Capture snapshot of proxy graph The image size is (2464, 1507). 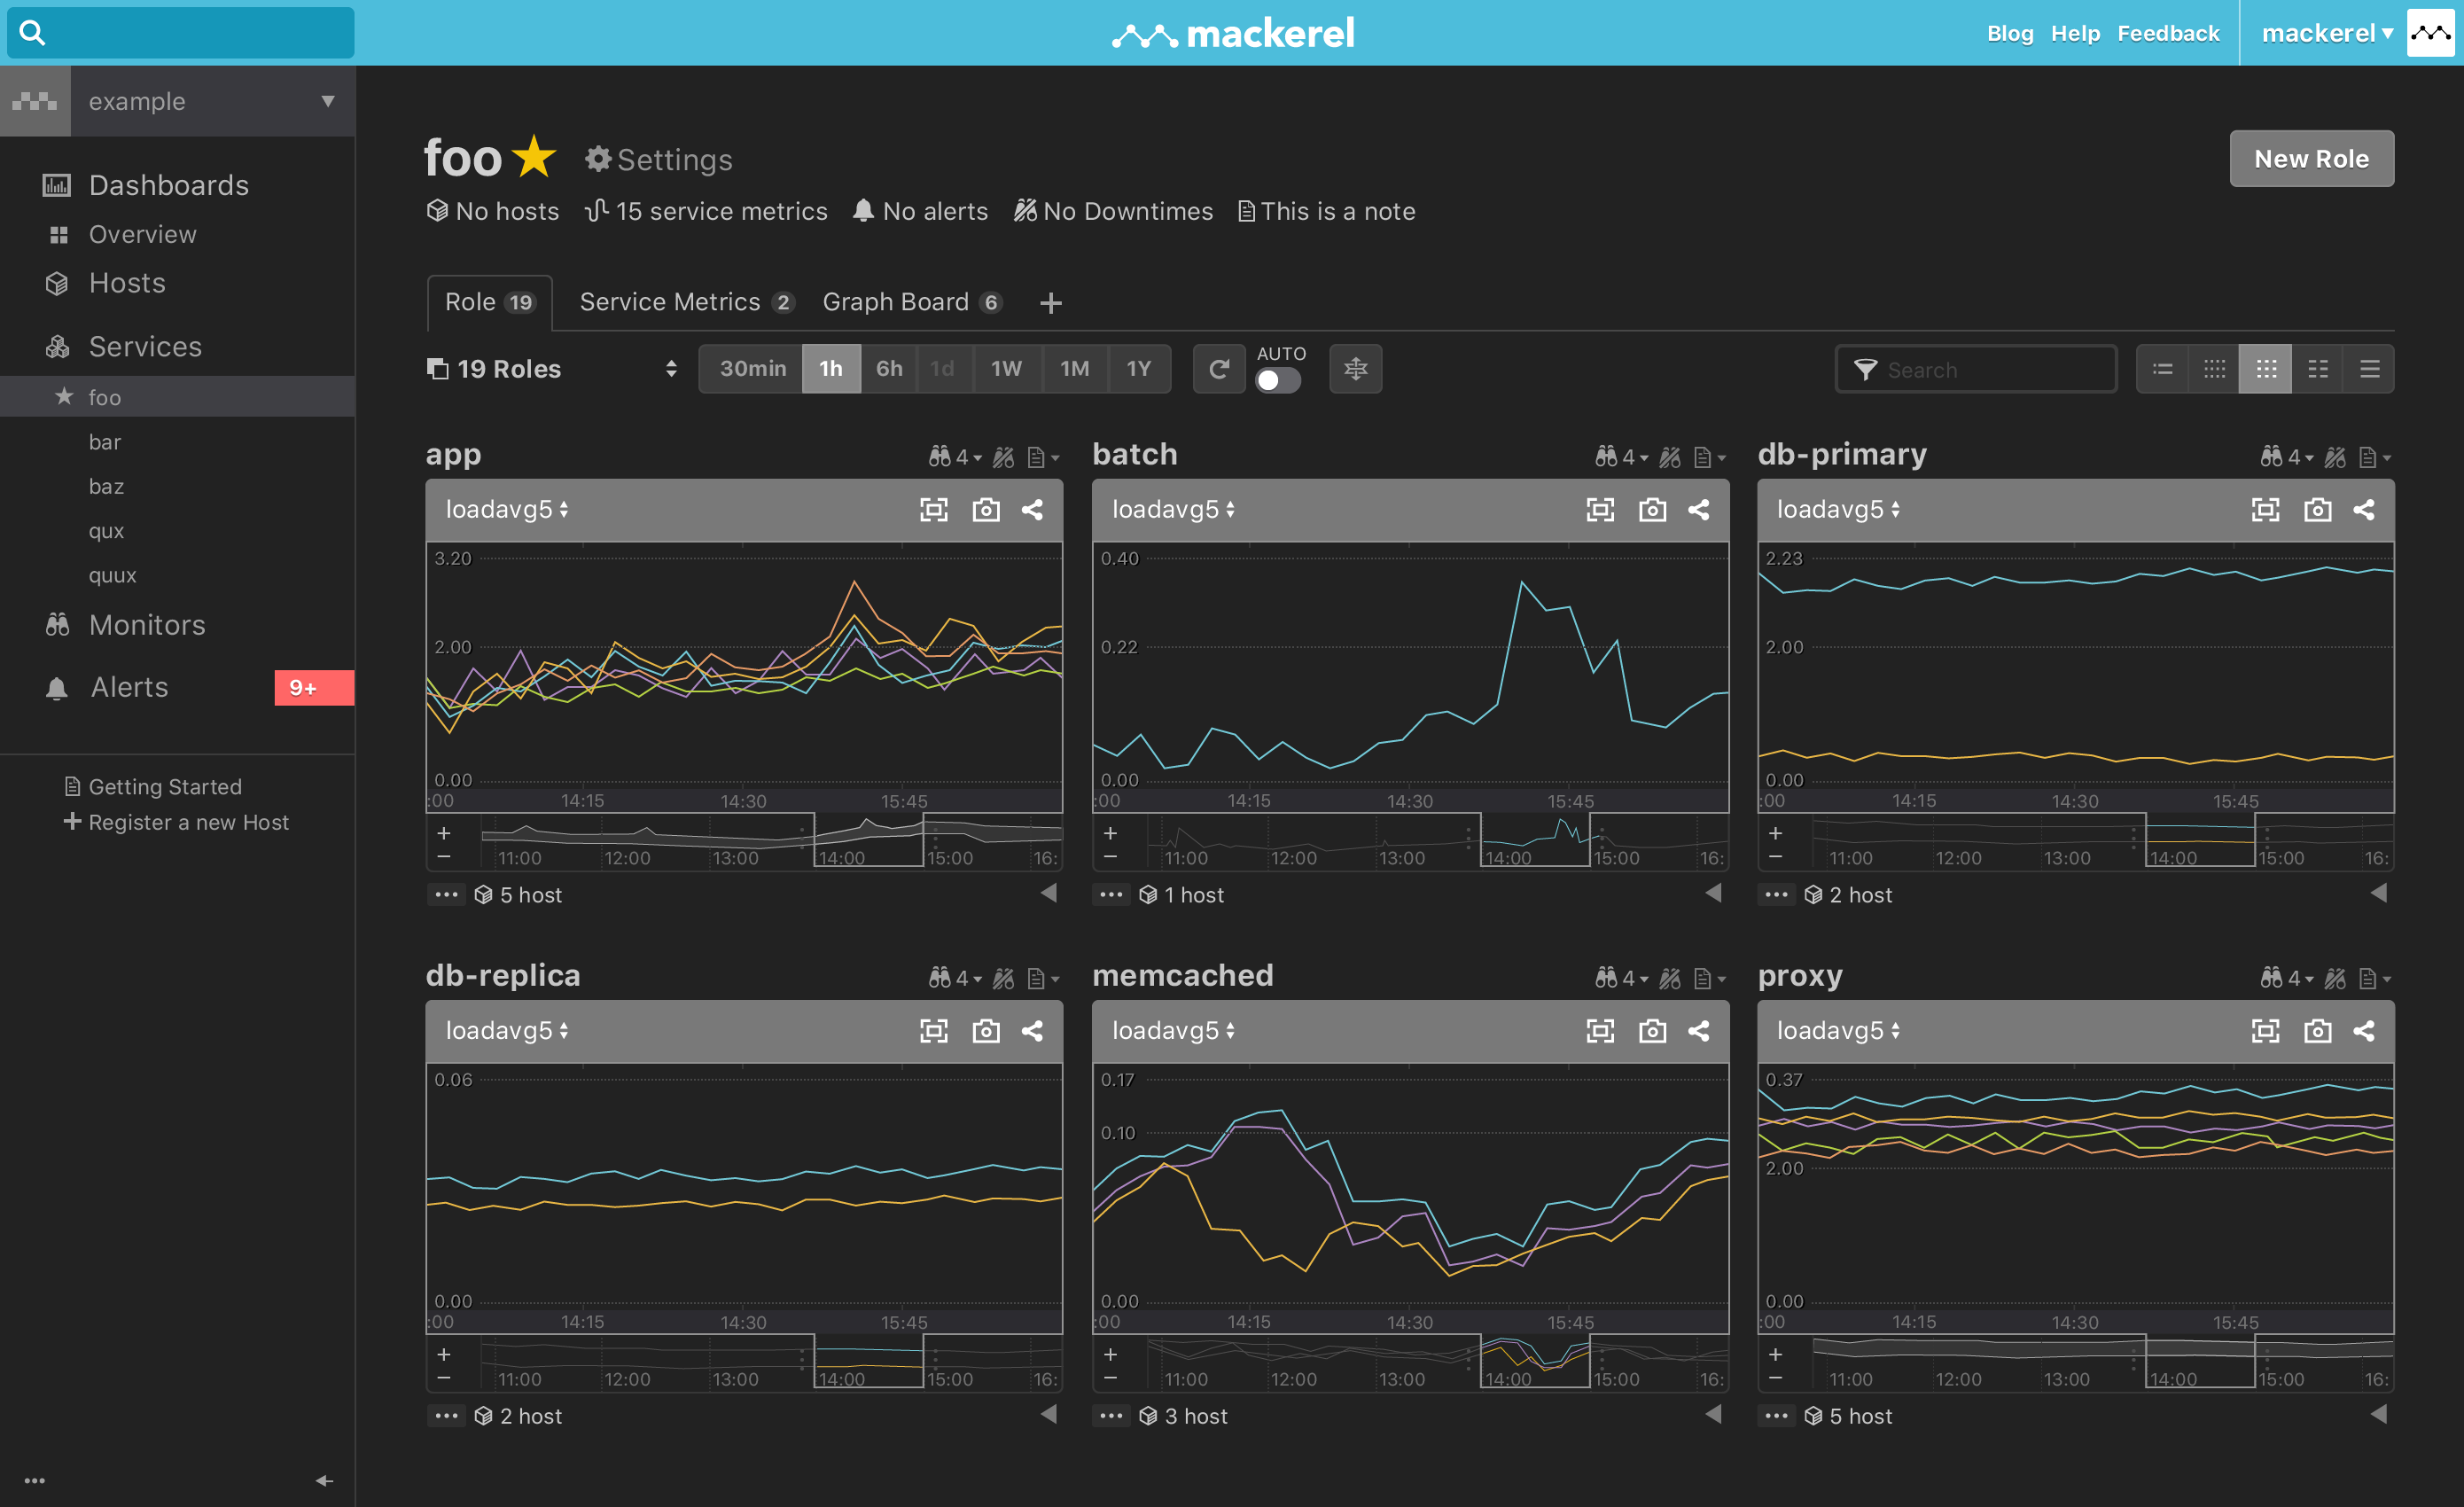coord(2317,1031)
